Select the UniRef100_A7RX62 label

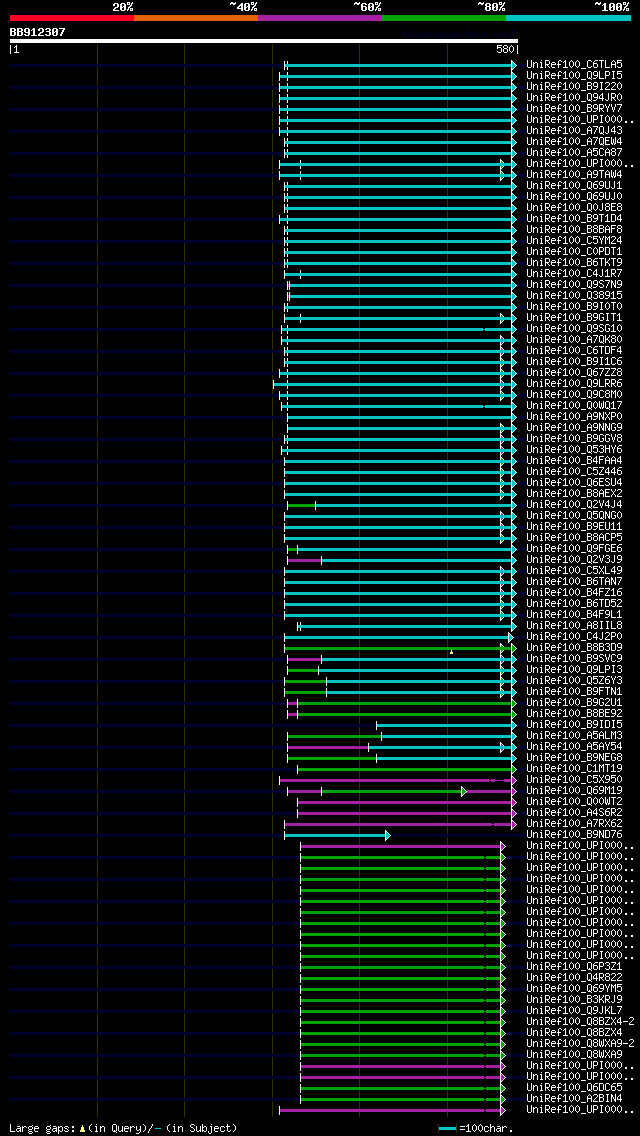[x=574, y=824]
